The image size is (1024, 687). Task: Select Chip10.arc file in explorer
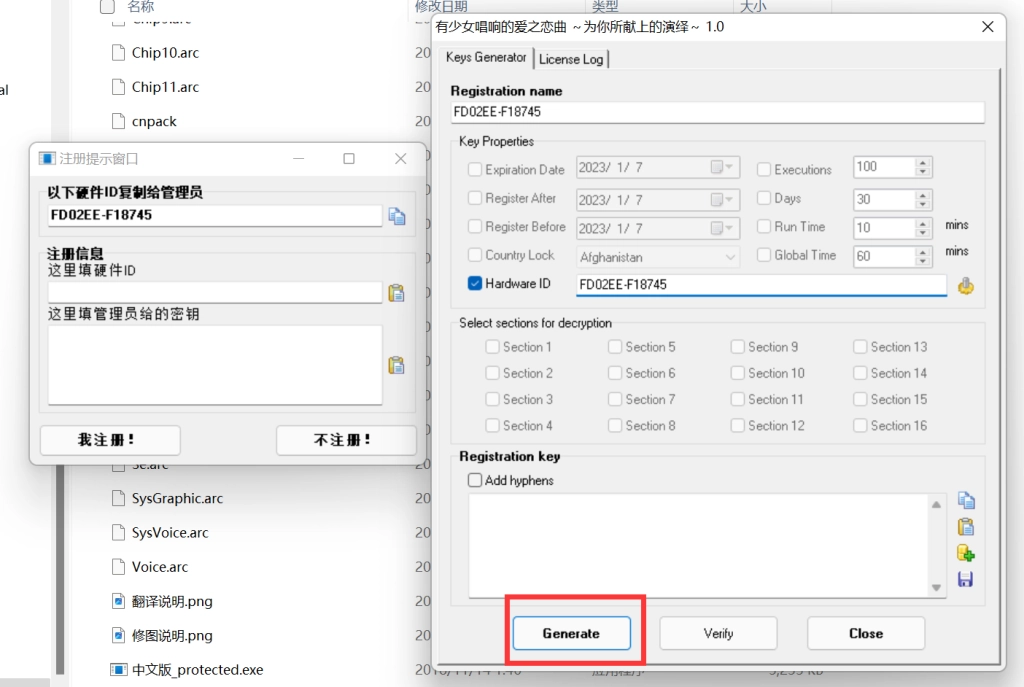pyautogui.click(x=165, y=53)
